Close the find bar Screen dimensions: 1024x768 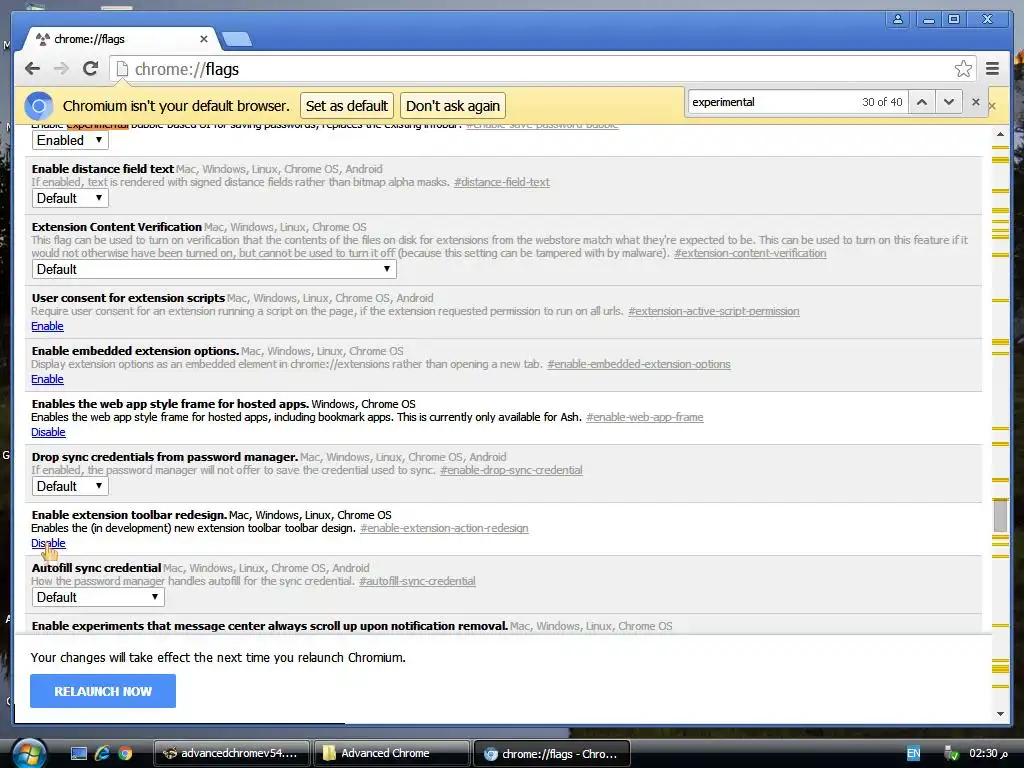pyautogui.click(x=976, y=102)
